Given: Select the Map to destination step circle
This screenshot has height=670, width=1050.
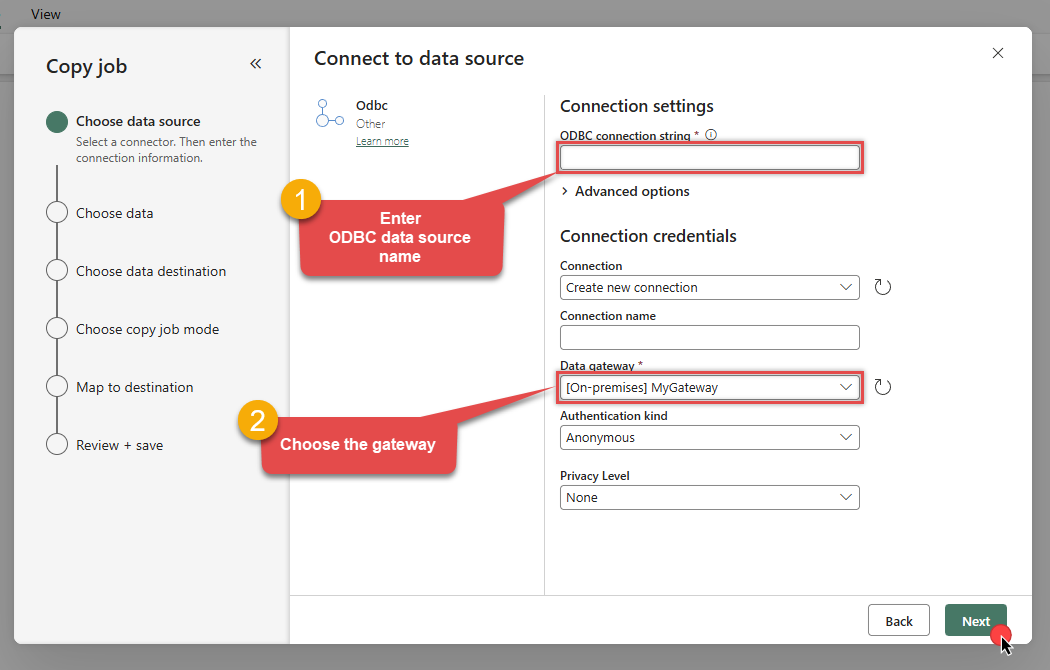Looking at the screenshot, I should click(x=57, y=387).
